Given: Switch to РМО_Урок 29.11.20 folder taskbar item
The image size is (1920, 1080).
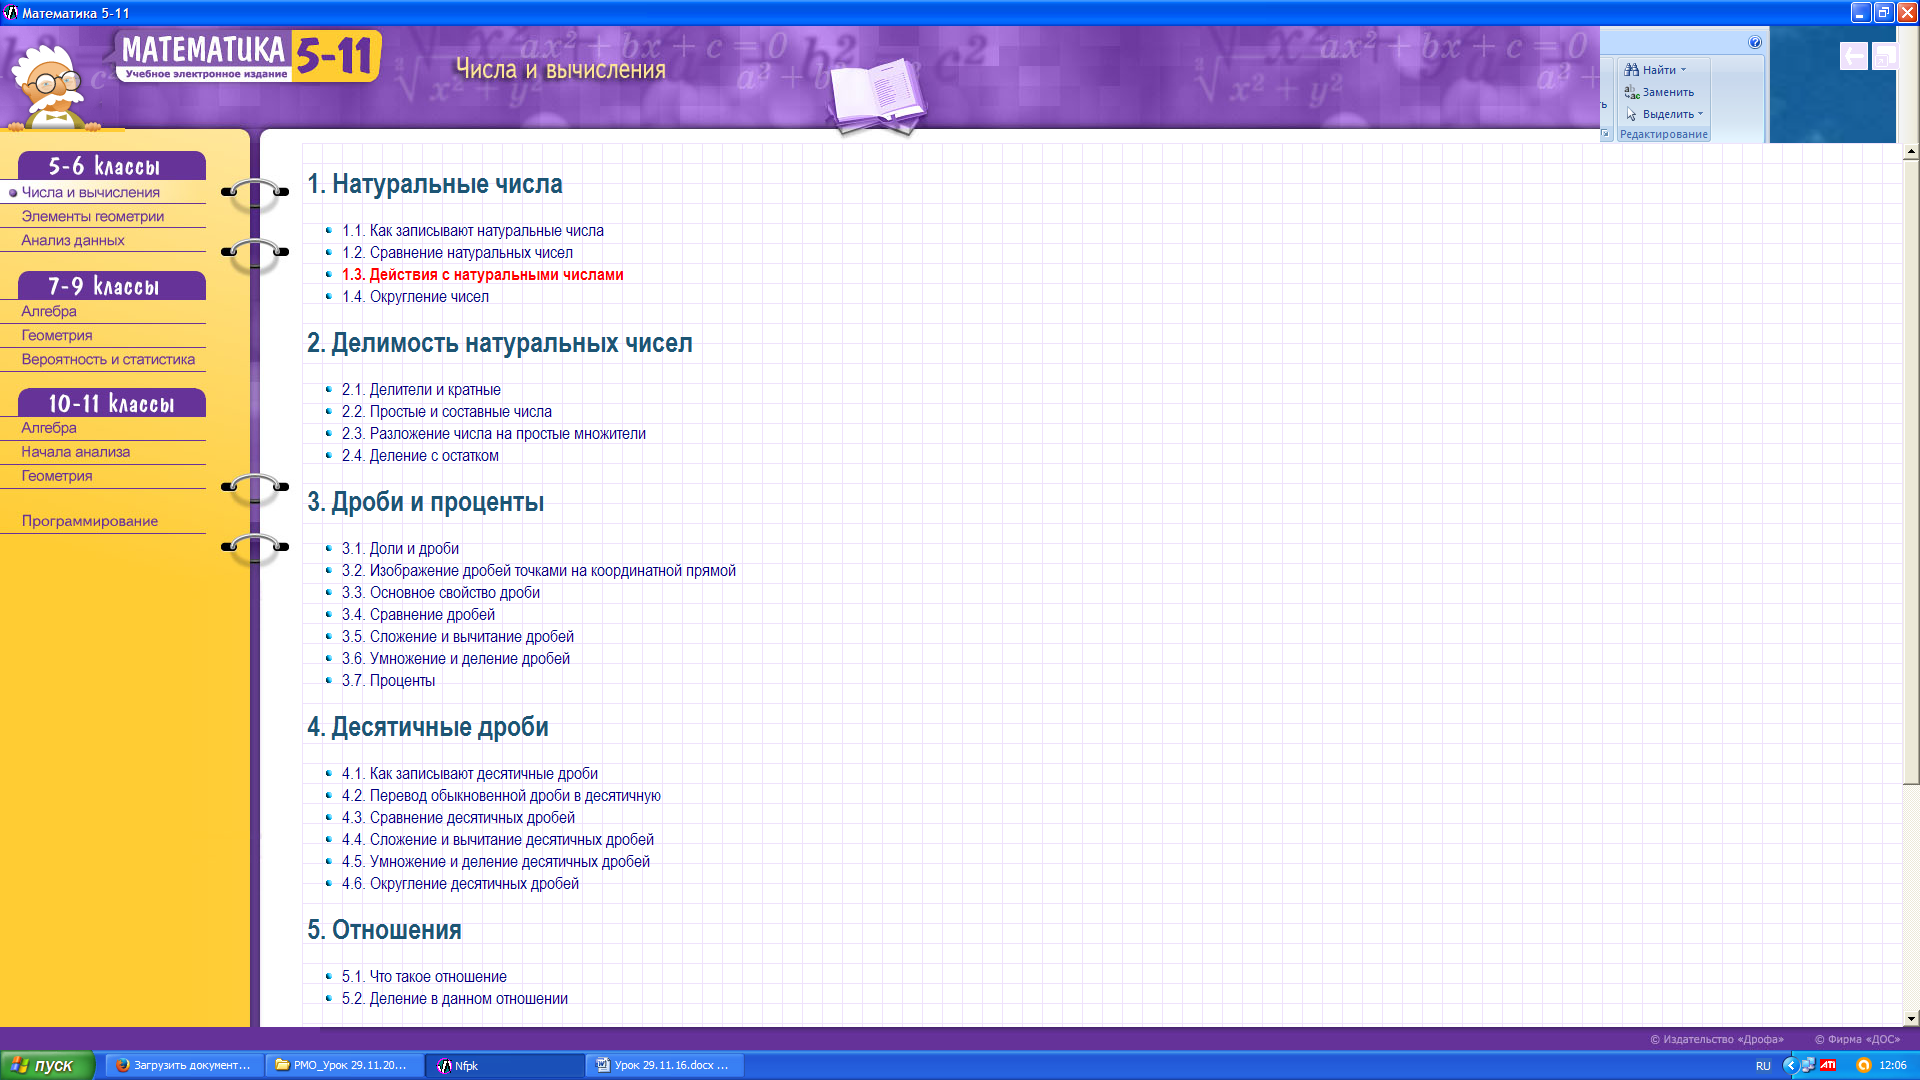Looking at the screenshot, I should pos(344,1065).
